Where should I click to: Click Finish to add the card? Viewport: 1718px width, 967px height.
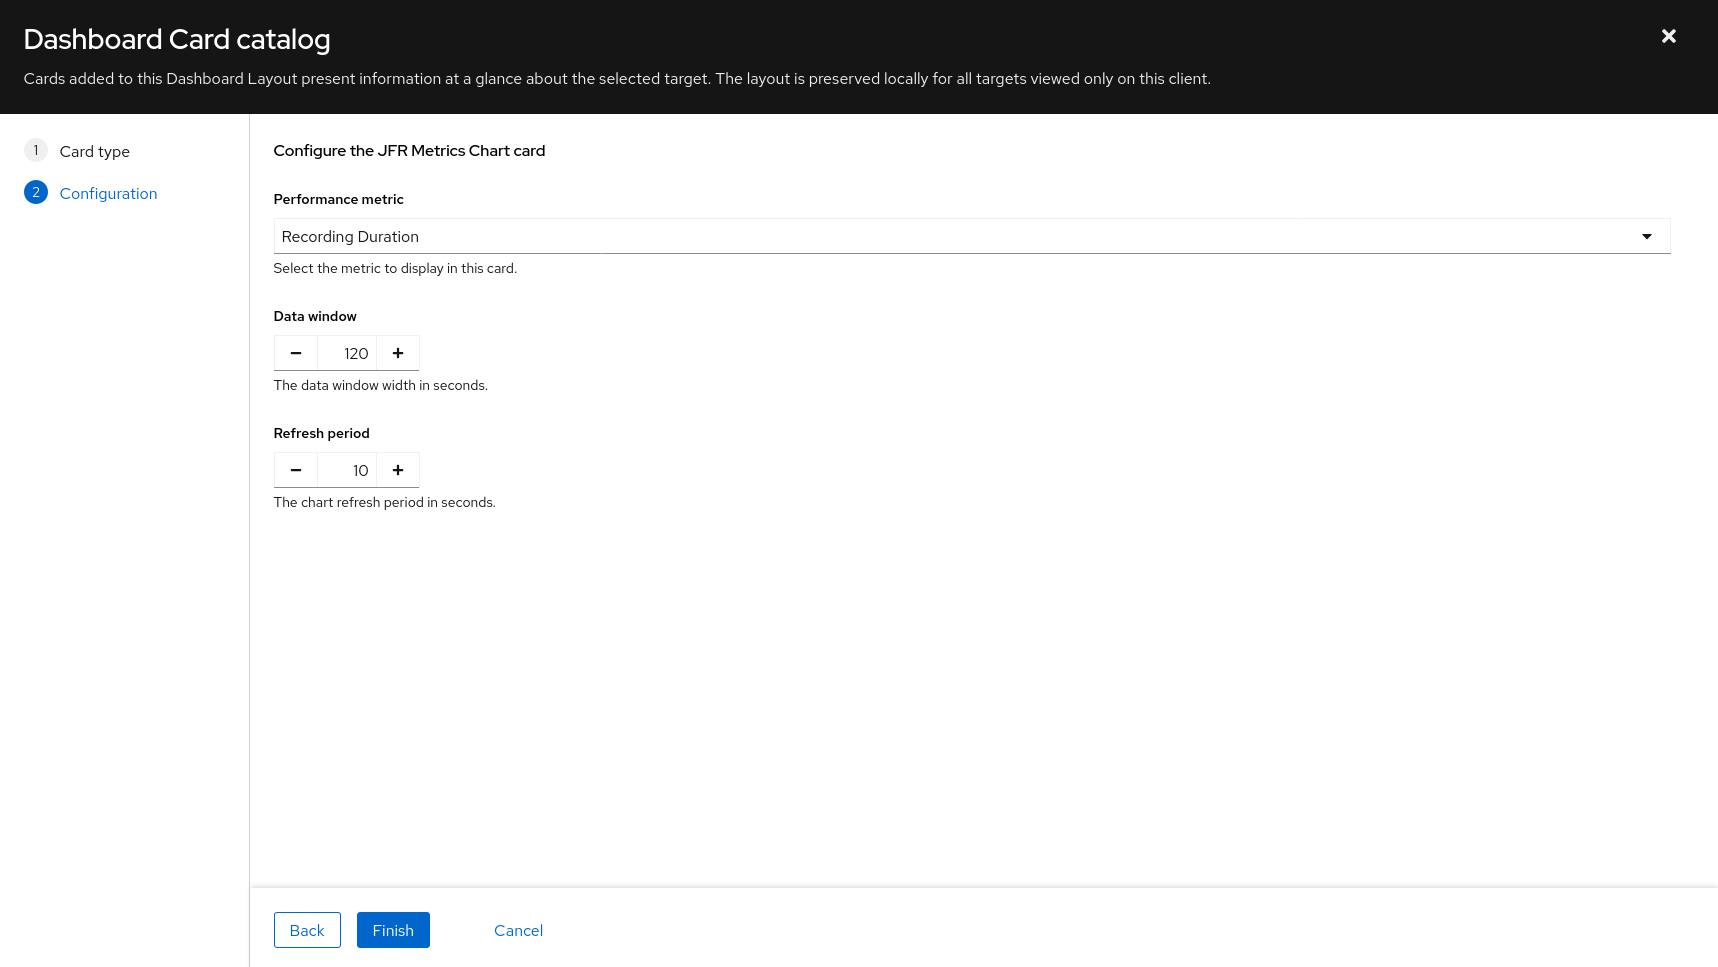coord(393,930)
